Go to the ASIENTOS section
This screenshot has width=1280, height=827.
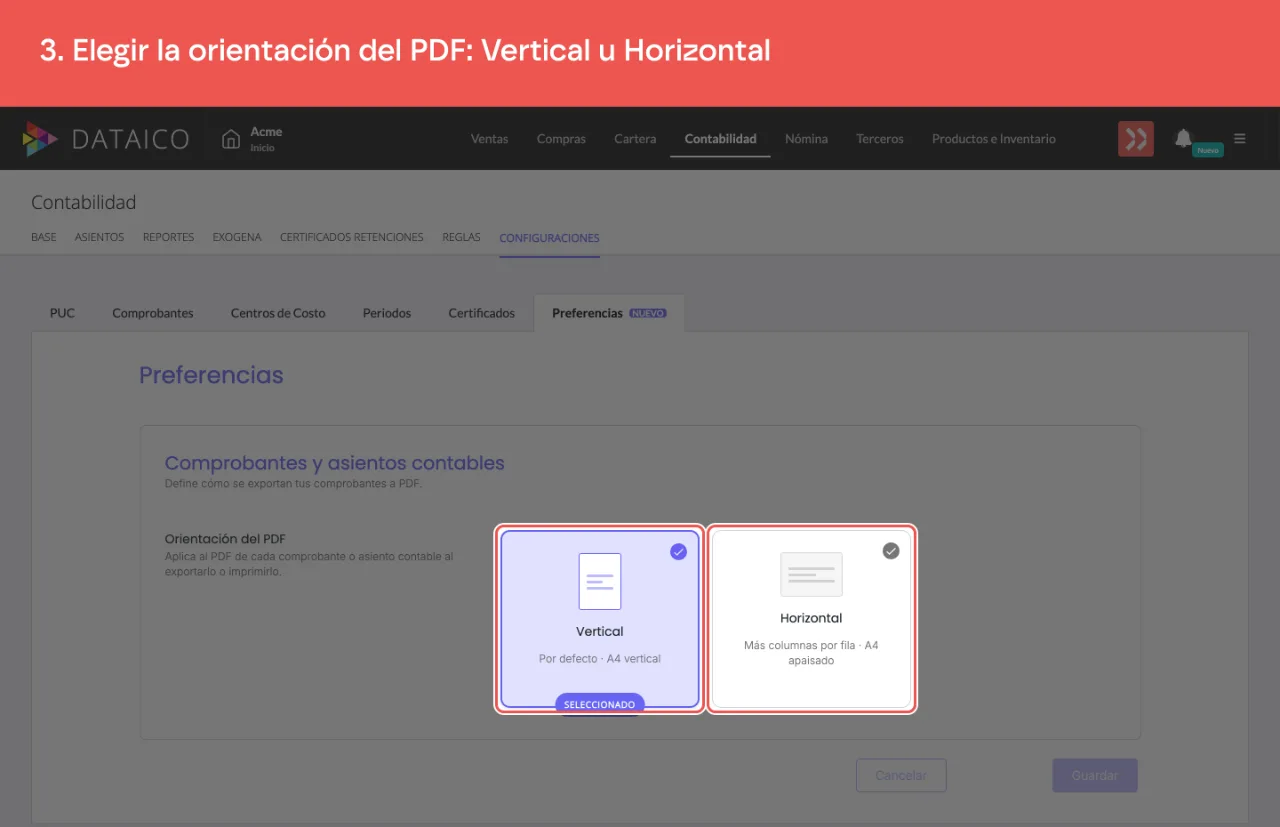click(x=99, y=238)
